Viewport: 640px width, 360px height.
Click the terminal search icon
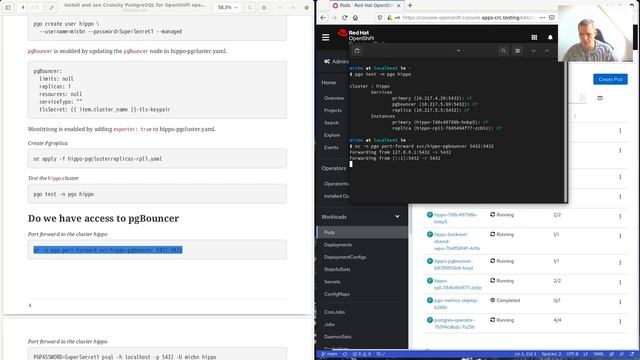coord(503,51)
